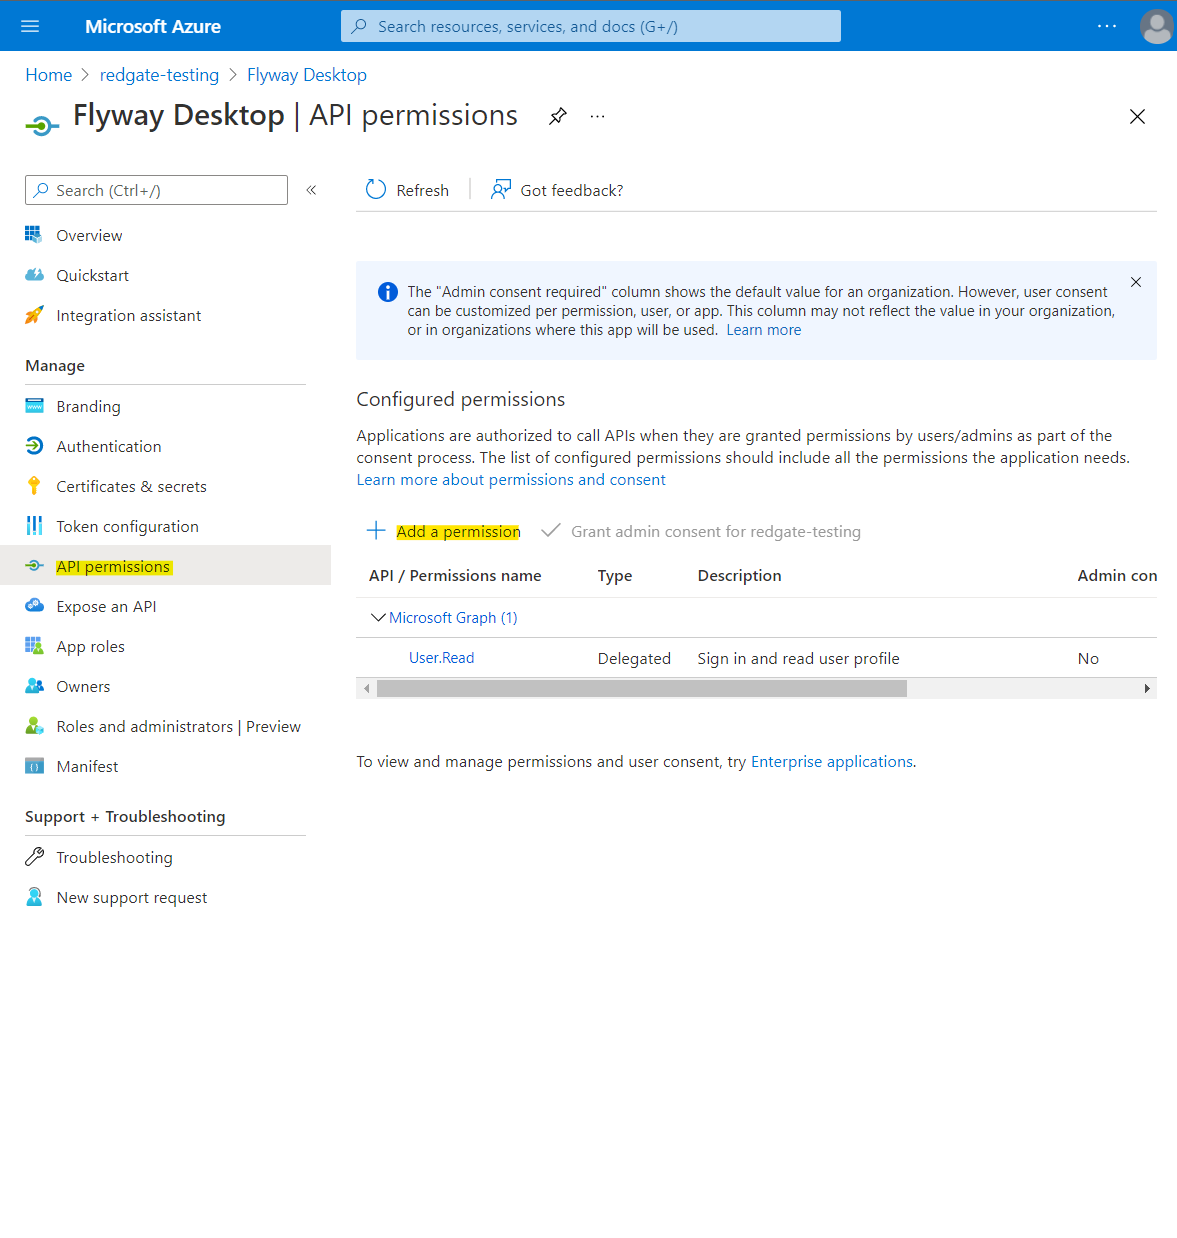Open the Enterprise applications link
The width and height of the screenshot is (1177, 1238).
coord(831,761)
